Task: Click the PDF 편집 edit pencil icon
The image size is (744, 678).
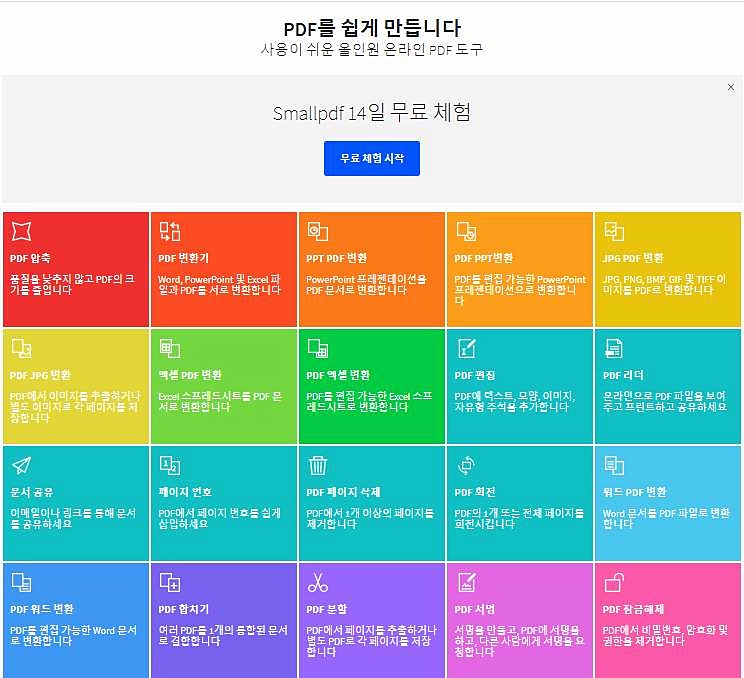Action: tap(466, 348)
